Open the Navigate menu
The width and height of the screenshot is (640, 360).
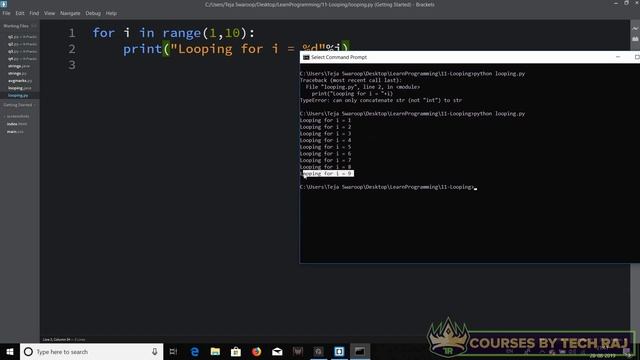pos(70,13)
